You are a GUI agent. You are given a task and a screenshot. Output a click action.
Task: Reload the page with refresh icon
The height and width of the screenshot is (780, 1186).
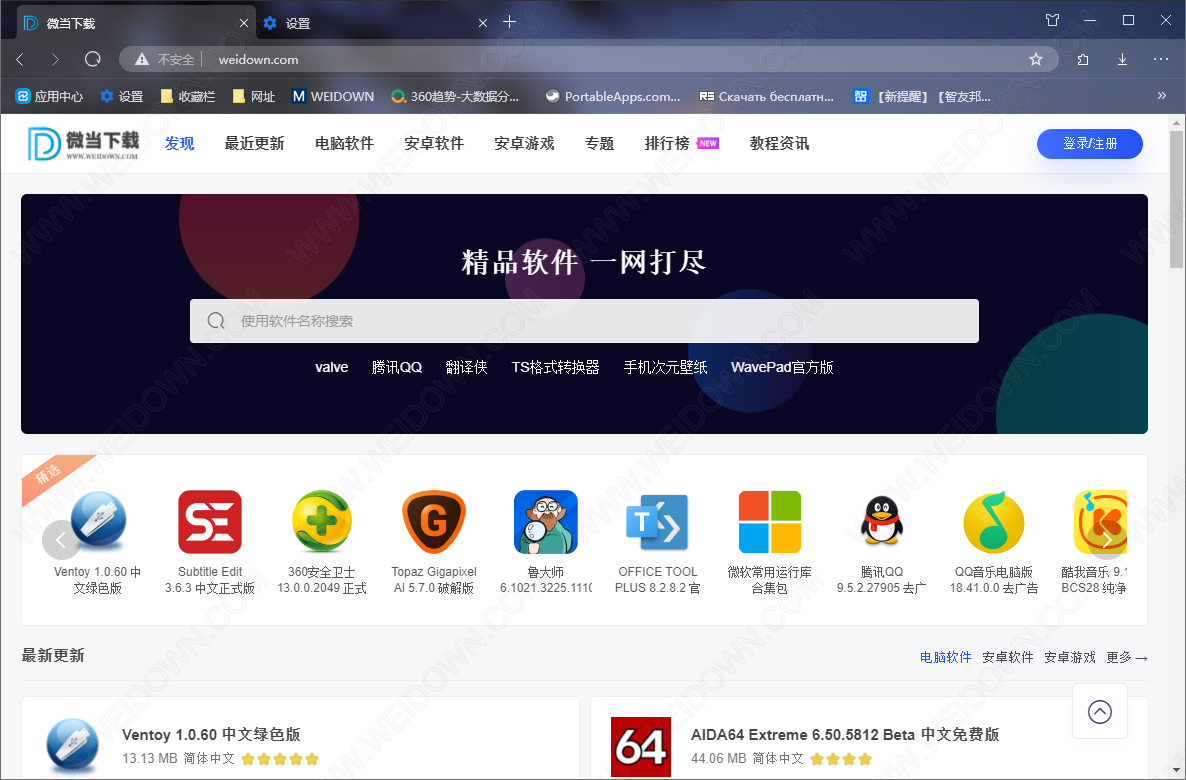click(92, 59)
